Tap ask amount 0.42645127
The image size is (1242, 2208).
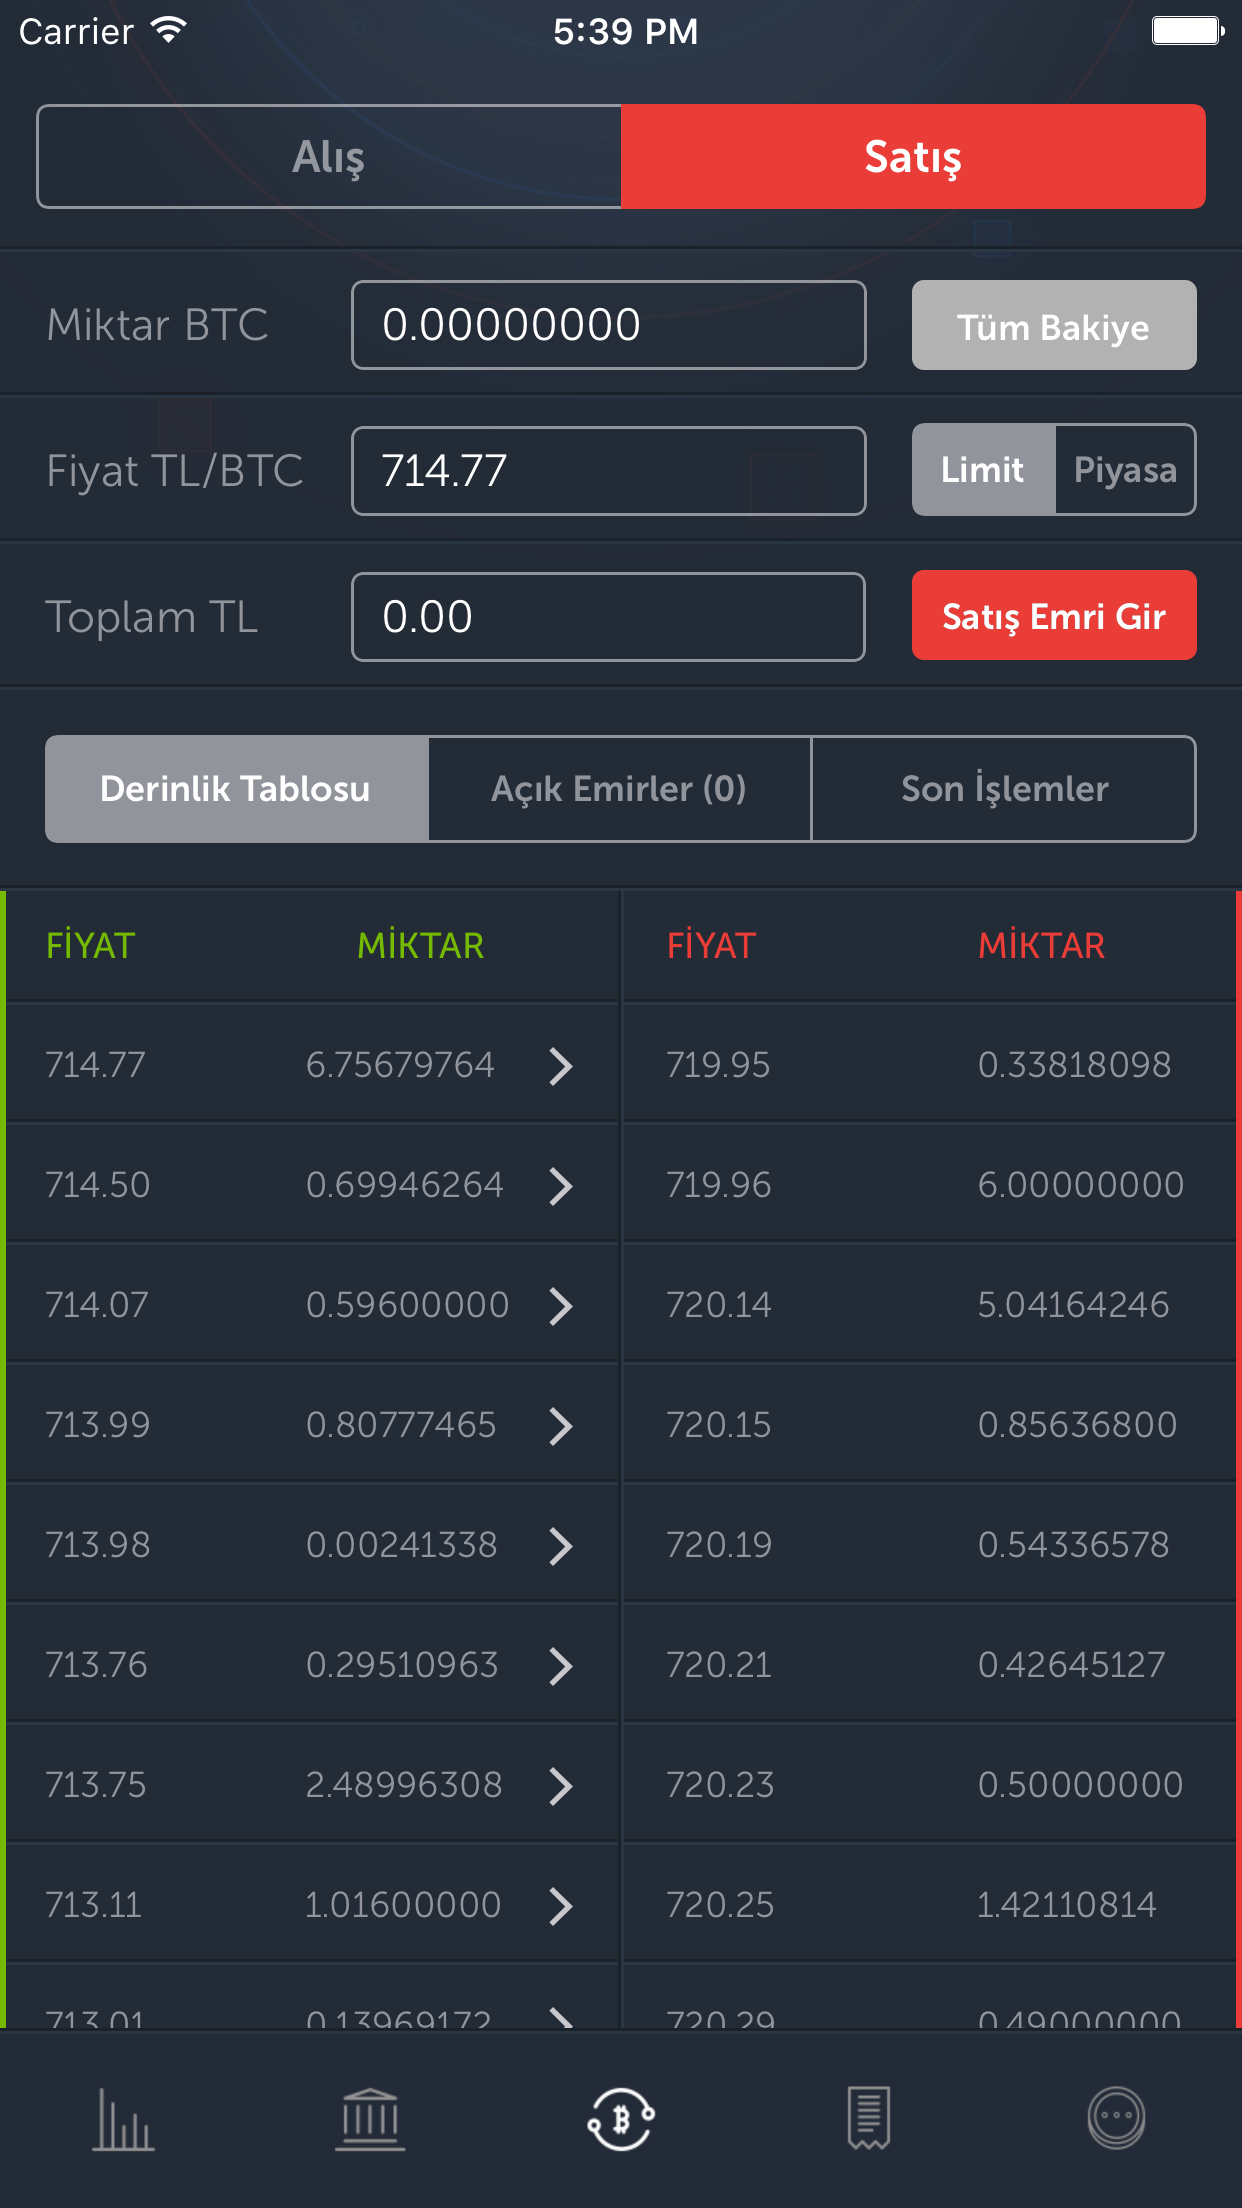click(x=1071, y=1665)
